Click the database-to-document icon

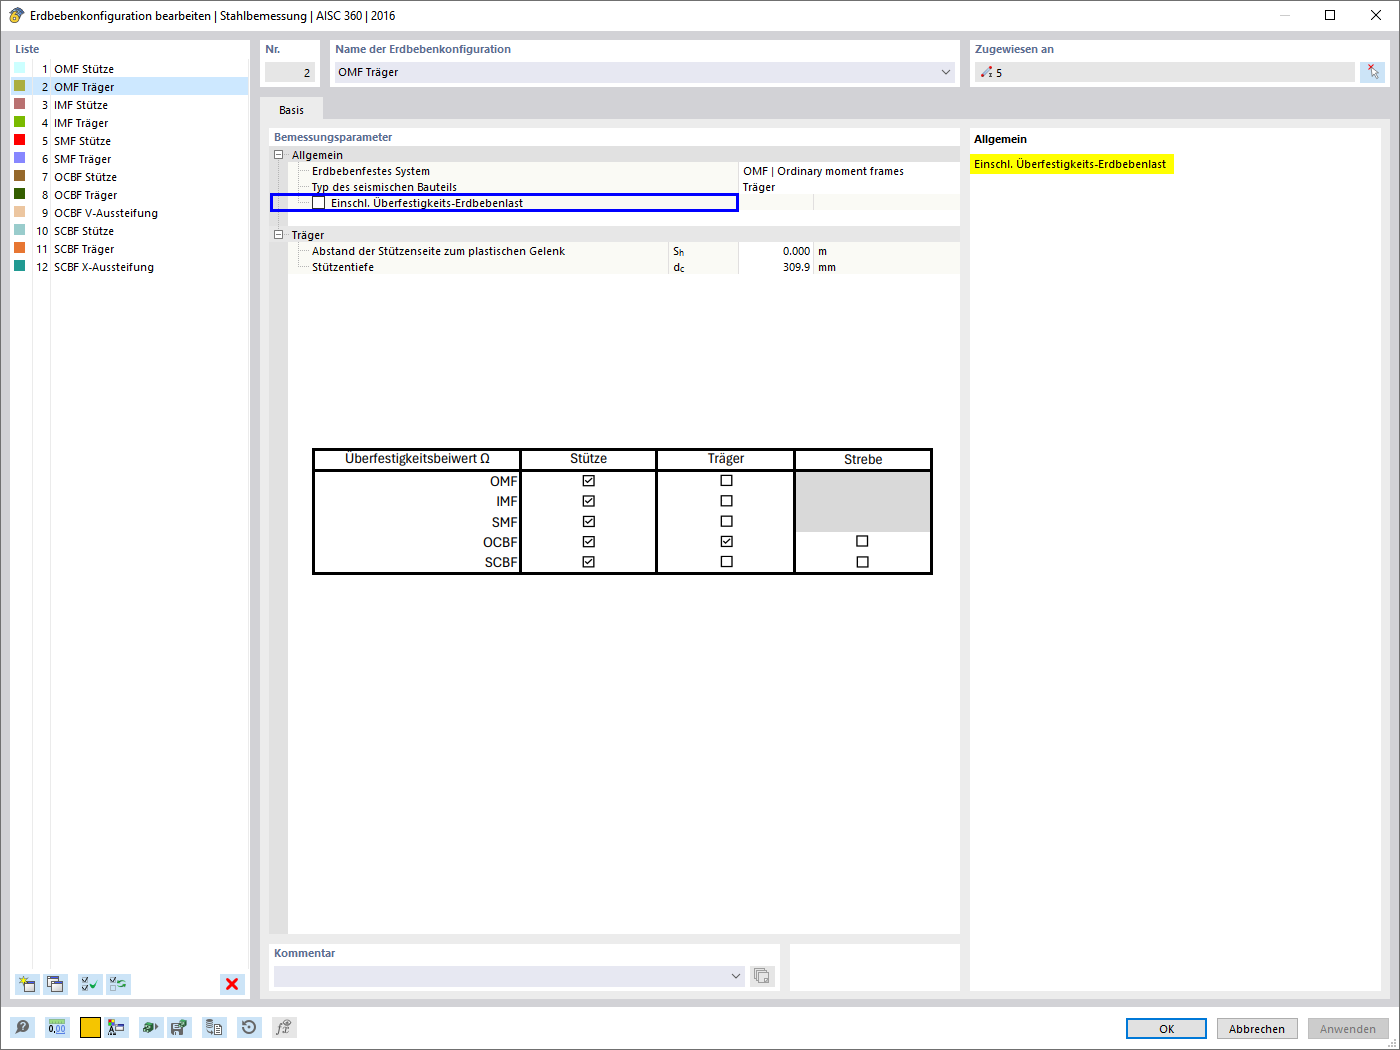coord(214,1027)
